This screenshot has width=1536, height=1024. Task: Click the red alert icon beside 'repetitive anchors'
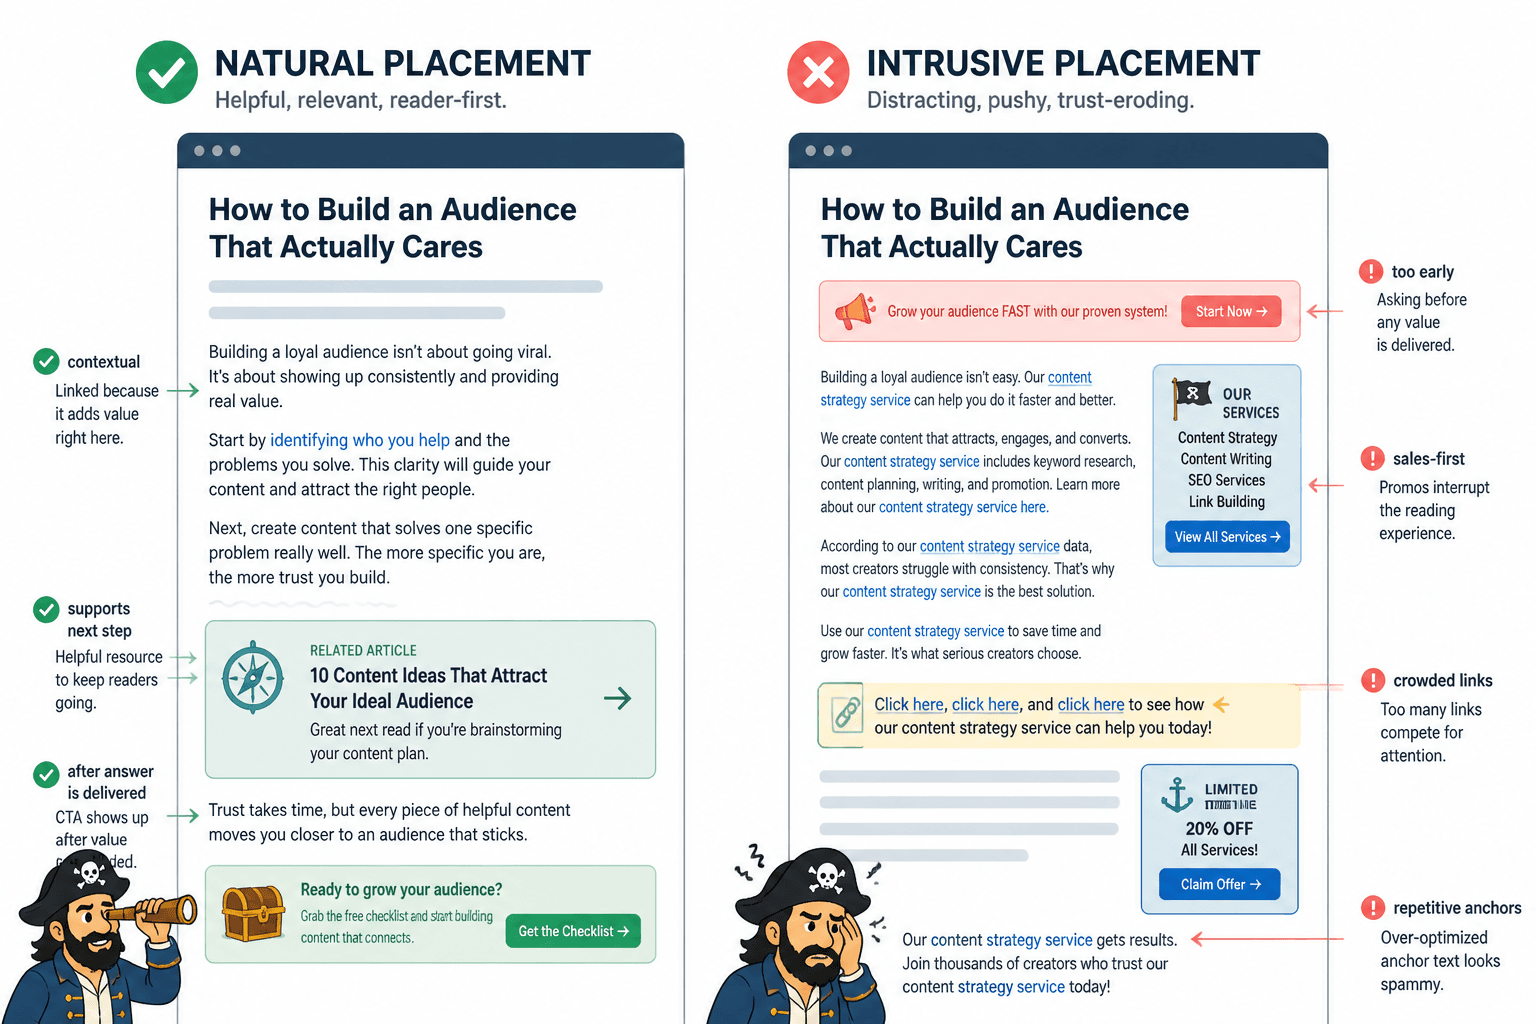(x=1373, y=908)
